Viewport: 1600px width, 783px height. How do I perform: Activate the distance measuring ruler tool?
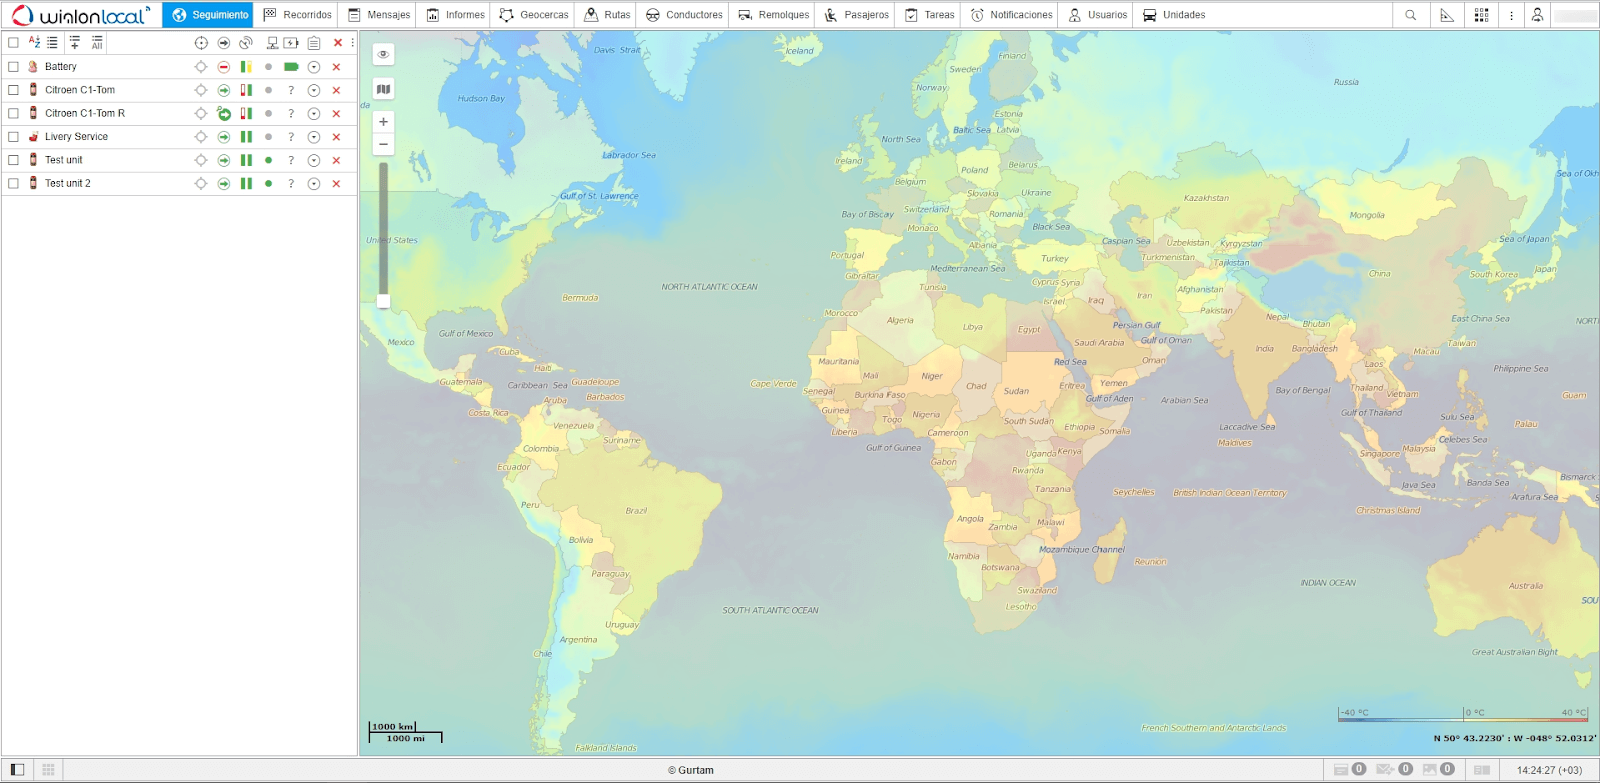point(1447,15)
